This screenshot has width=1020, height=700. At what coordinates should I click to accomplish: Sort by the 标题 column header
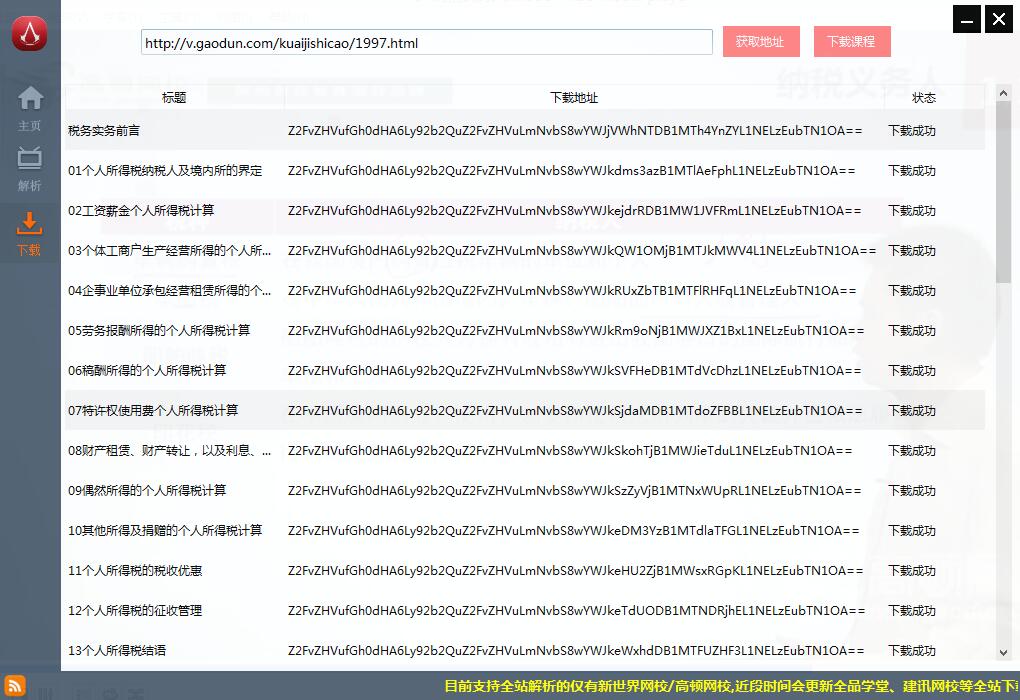tap(174, 98)
